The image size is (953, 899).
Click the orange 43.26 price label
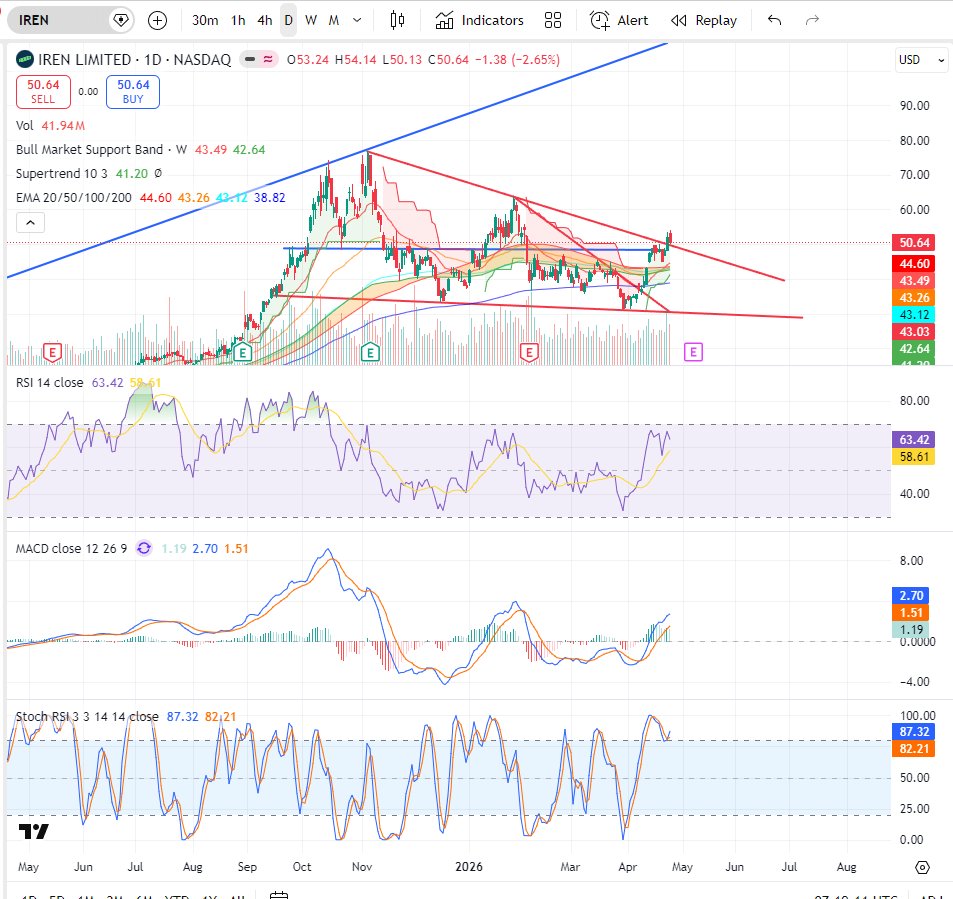tap(913, 297)
